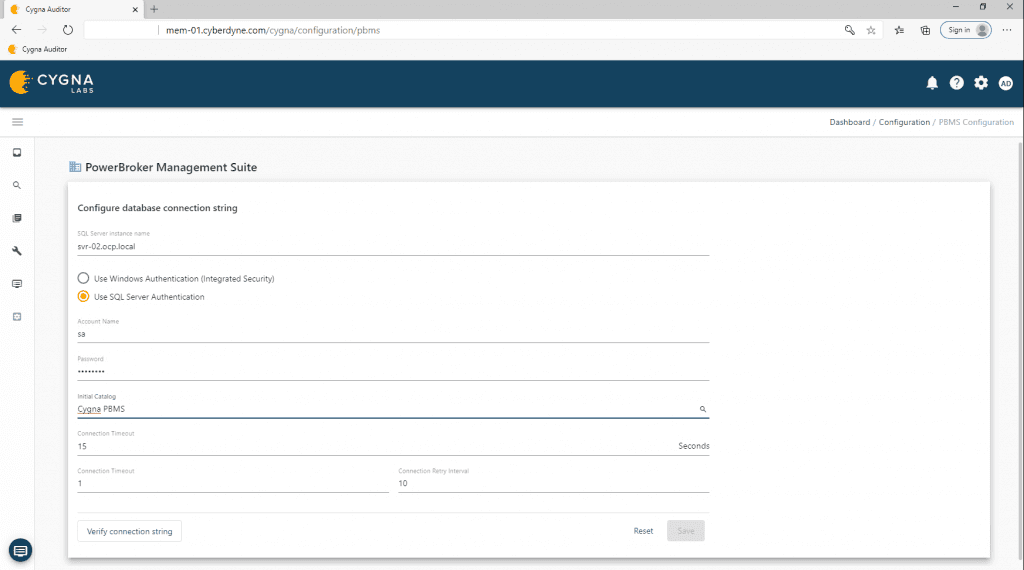Go to Dashboard breadcrumb link

point(850,122)
